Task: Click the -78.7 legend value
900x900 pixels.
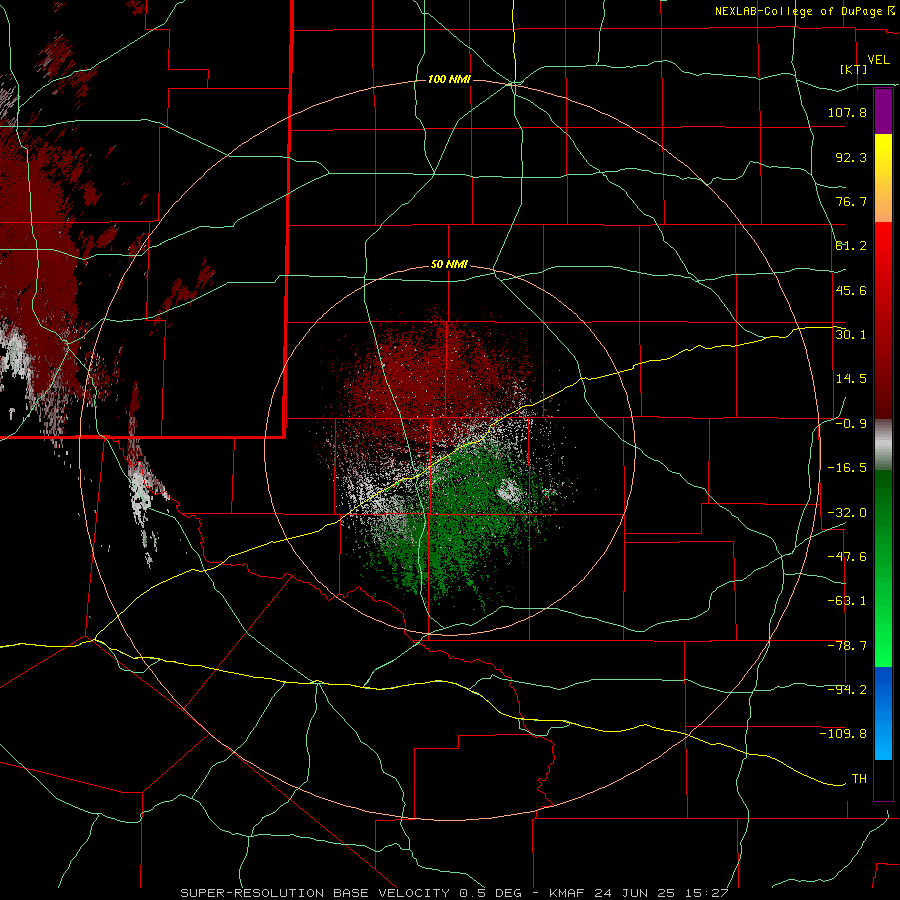Action: click(847, 646)
